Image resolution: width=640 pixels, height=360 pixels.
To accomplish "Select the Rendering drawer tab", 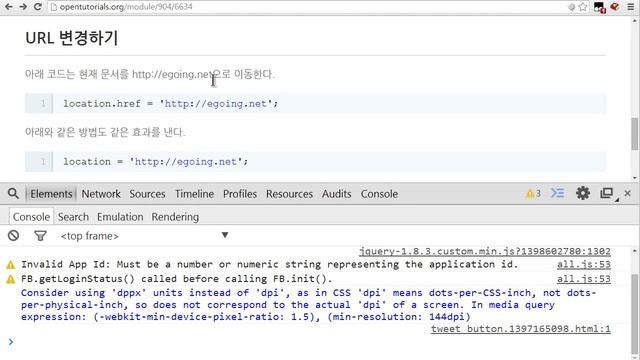I will pos(175,217).
